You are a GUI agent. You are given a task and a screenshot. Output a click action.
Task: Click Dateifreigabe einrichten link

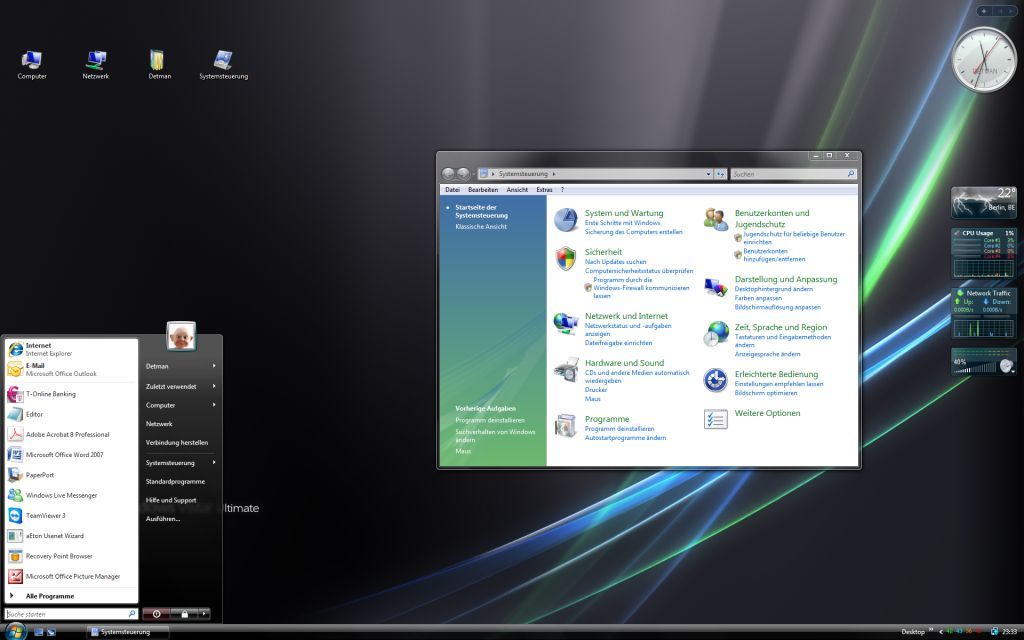pos(618,343)
